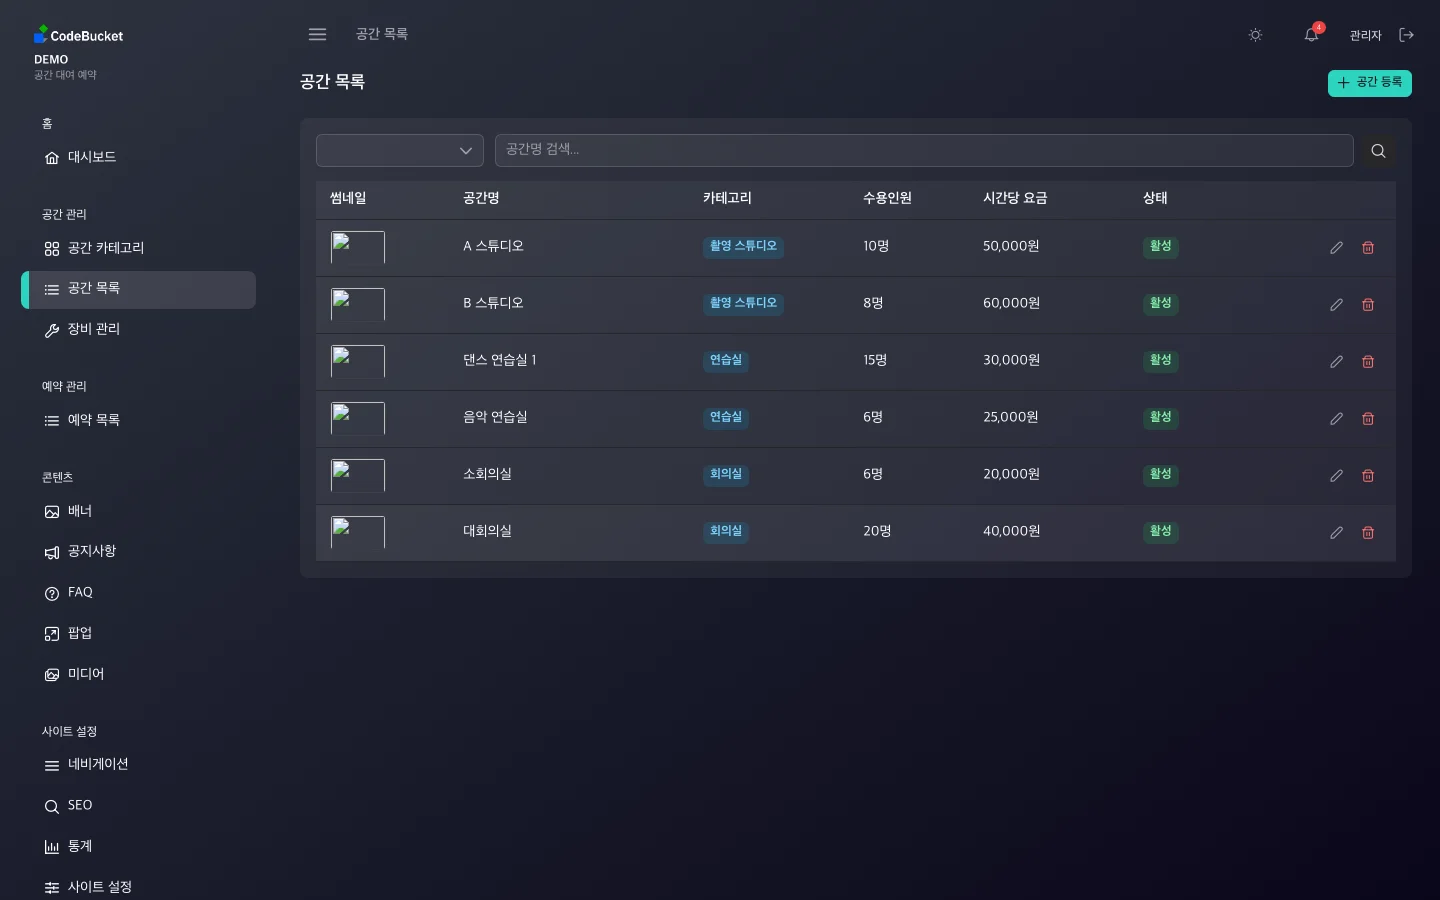Viewport: 1440px width, 900px height.
Task: Click the edit pencil for A 스튜디오
Action: pyautogui.click(x=1336, y=248)
